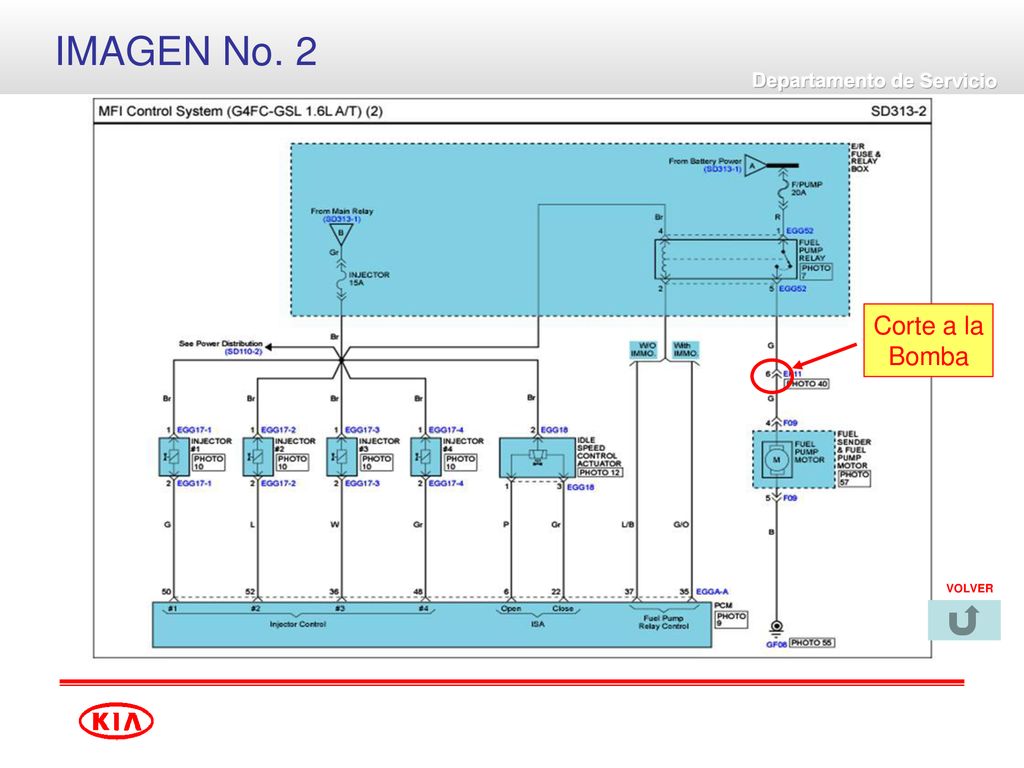1024x768 pixels.
Task: Select the Injector #3 coil symbol
Action: pos(342,456)
